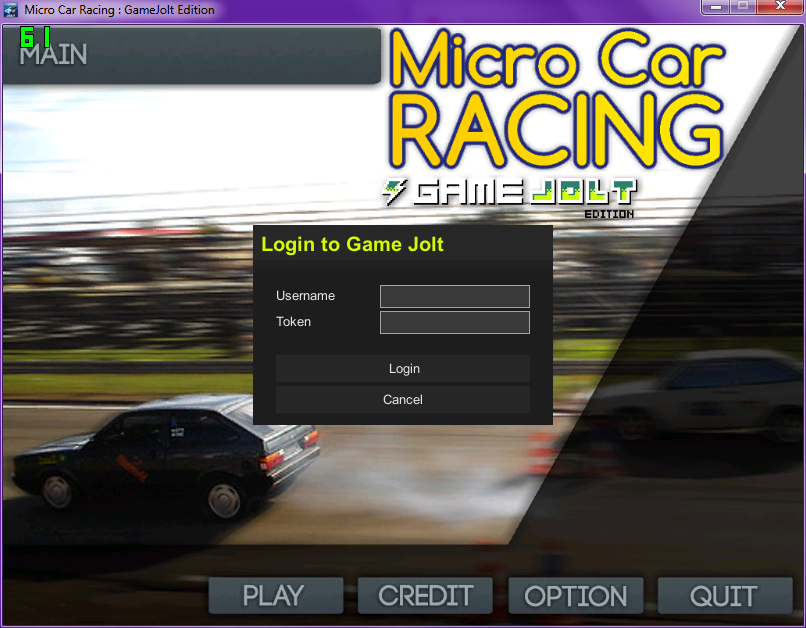This screenshot has height=628, width=806.
Task: Click the 'Username' label
Action: 305,295
